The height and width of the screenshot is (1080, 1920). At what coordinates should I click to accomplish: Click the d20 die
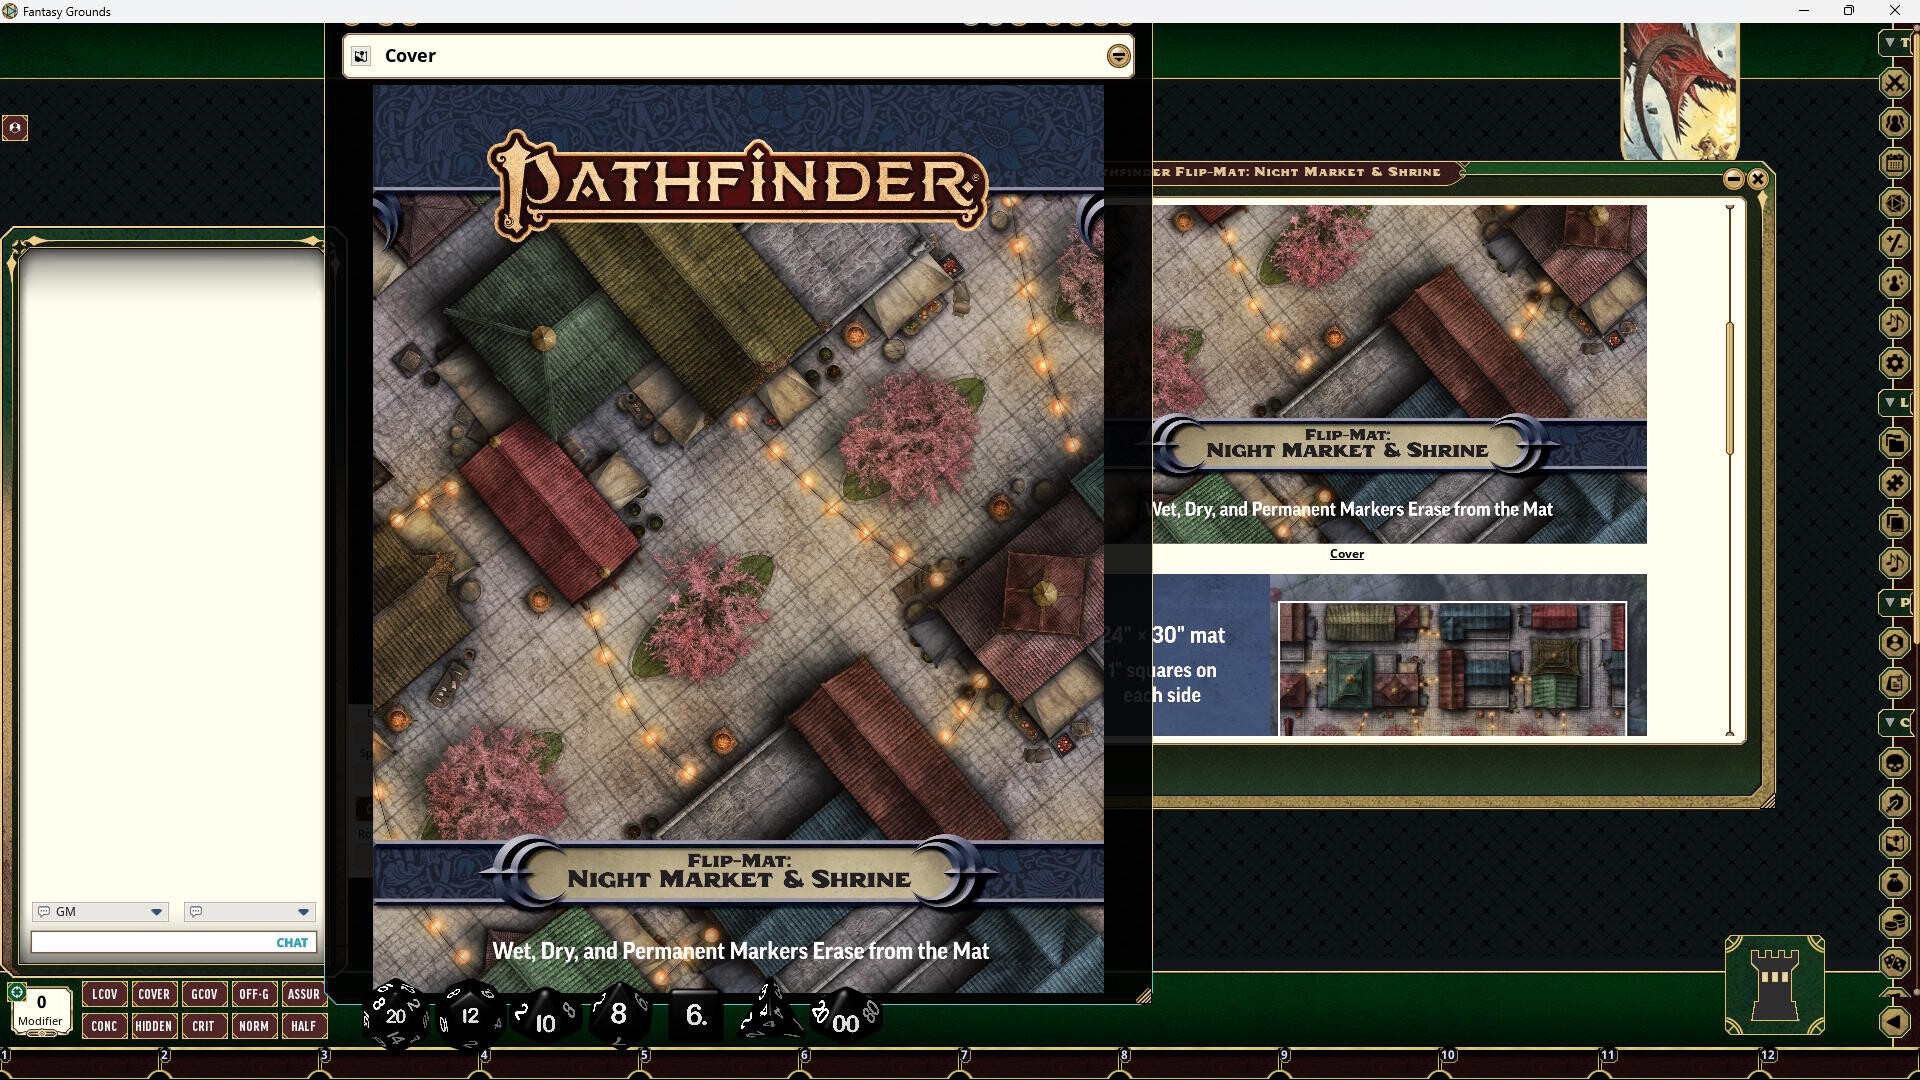pyautogui.click(x=396, y=1015)
